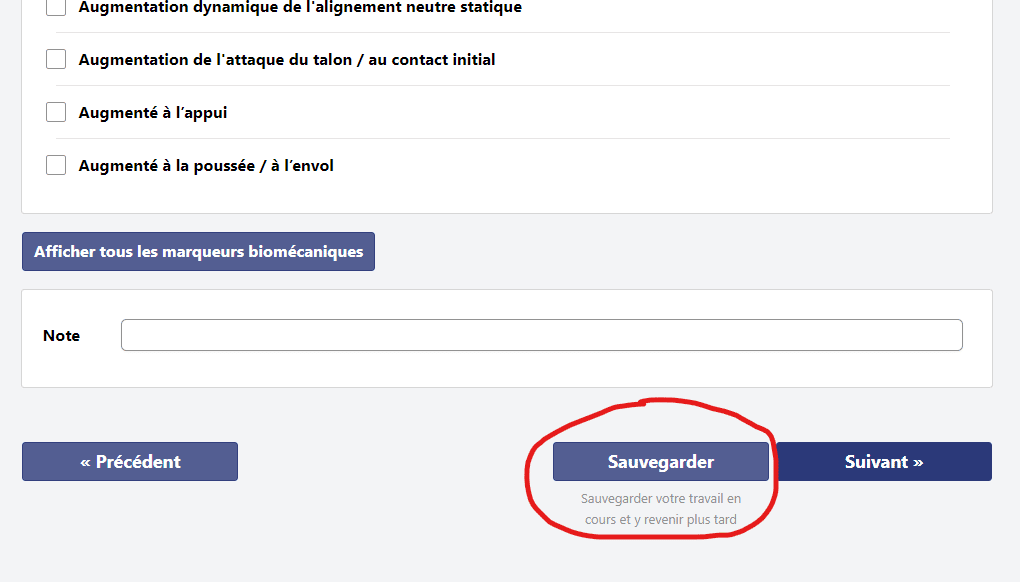Go back with the 'Précédent' button

tap(130, 462)
